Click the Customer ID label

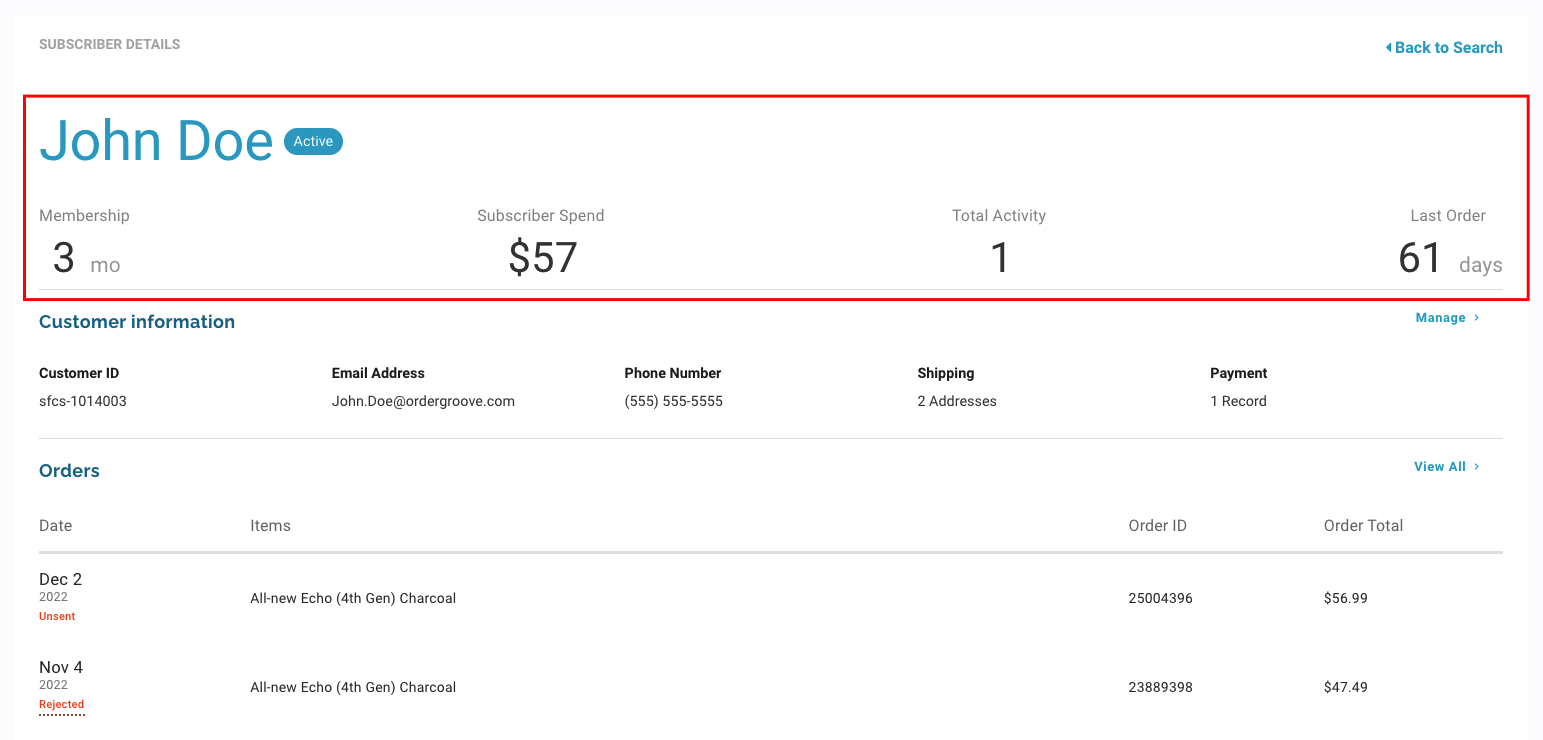(x=79, y=373)
